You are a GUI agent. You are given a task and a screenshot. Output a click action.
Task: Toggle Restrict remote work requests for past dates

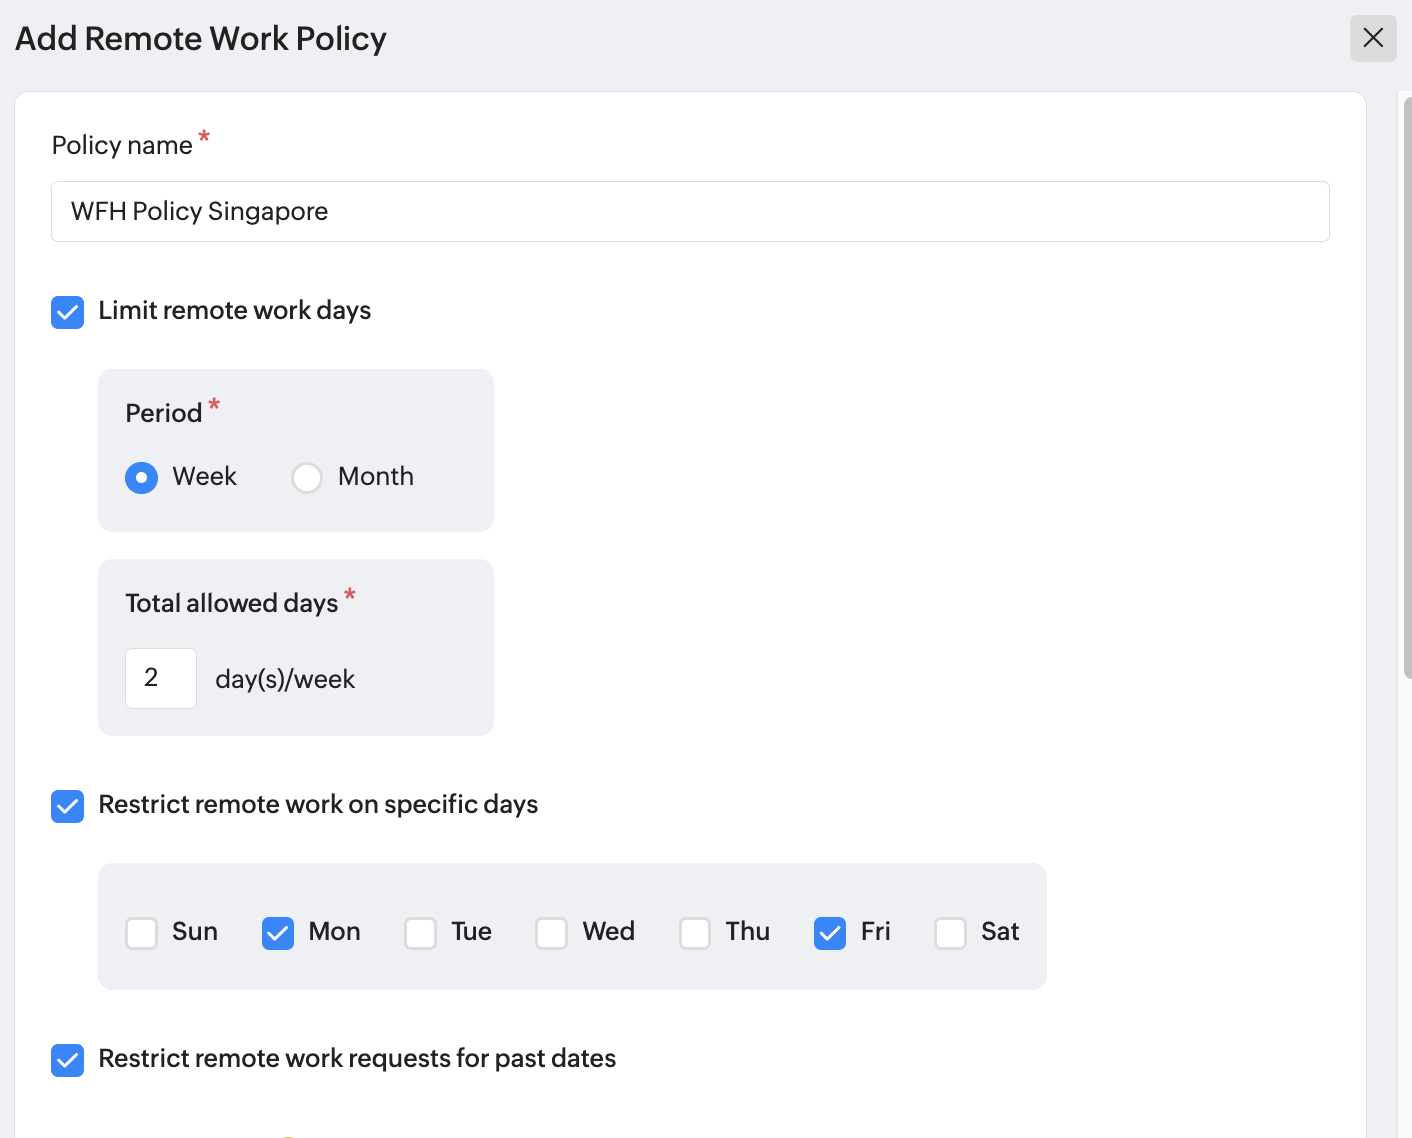[x=68, y=1060]
